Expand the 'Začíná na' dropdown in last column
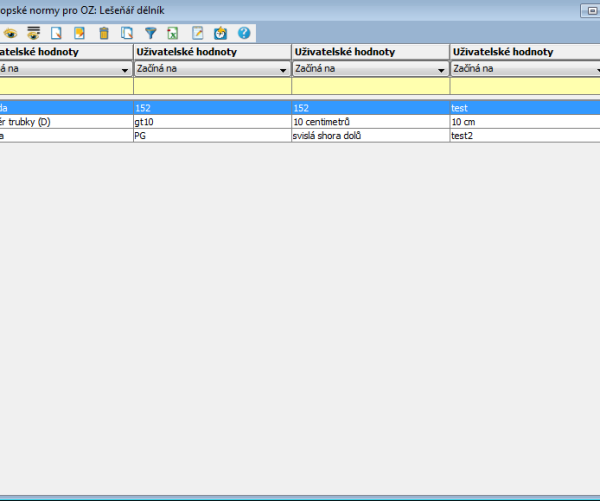Viewport: 600px width, 501px height. tap(592, 70)
